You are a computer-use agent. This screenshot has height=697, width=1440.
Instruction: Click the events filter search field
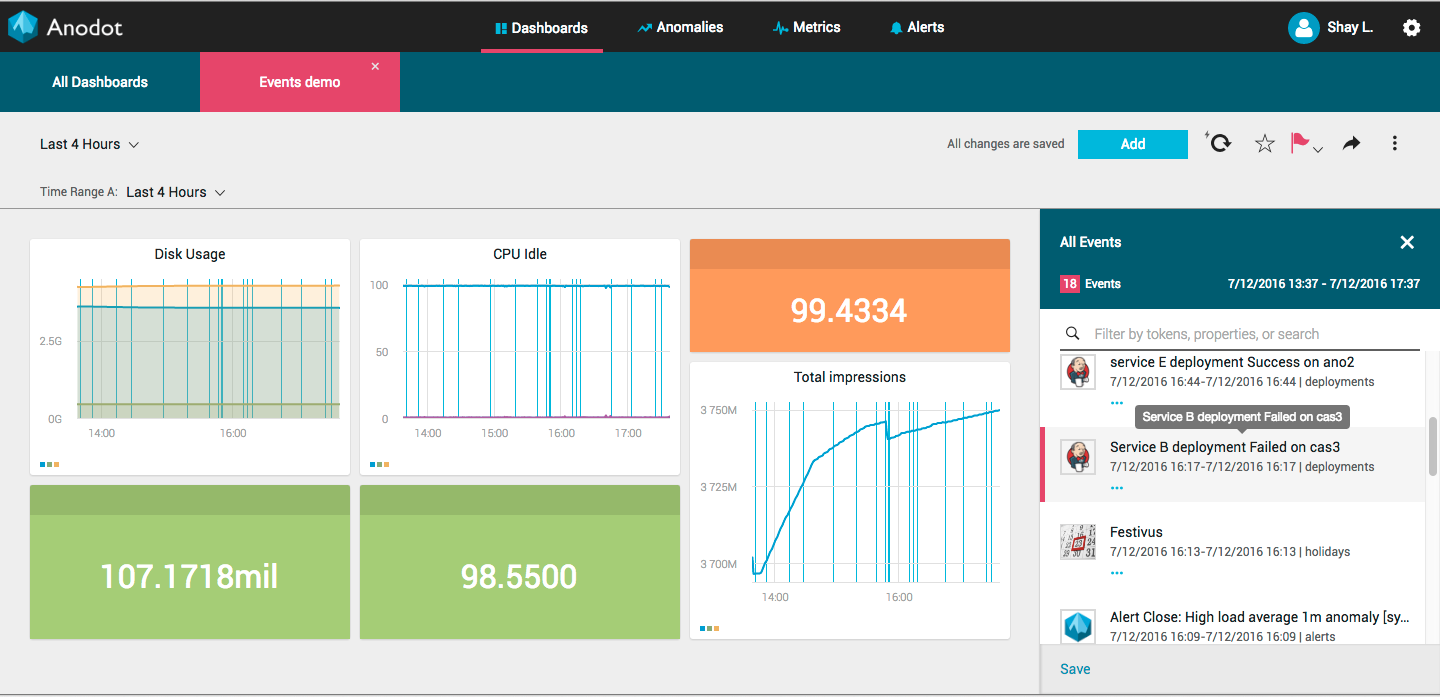tap(1250, 334)
